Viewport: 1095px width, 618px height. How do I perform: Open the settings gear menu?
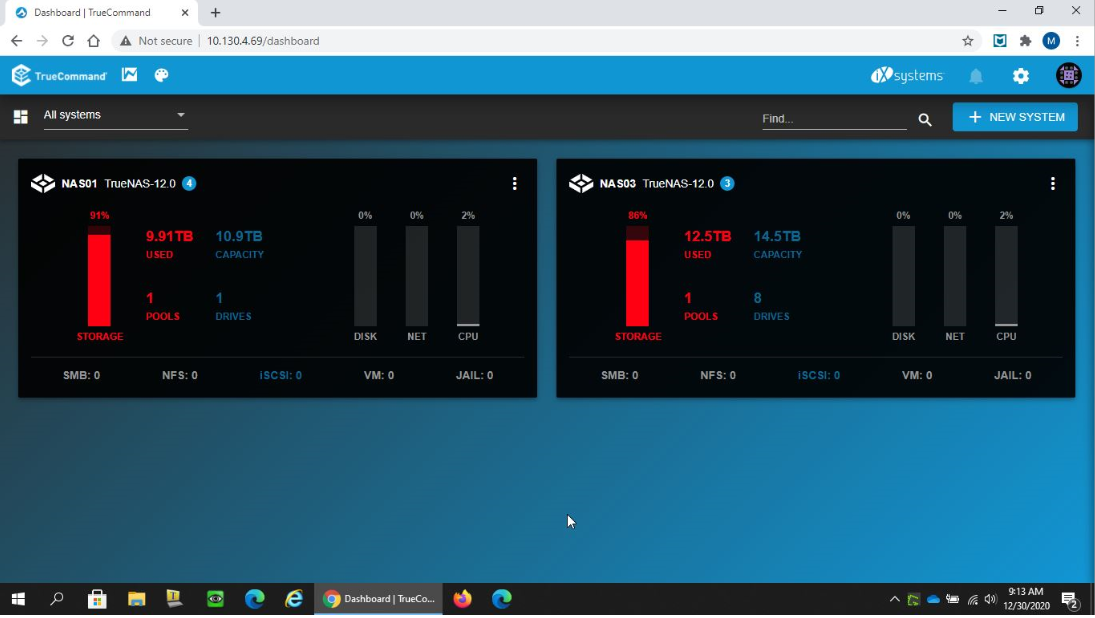(x=1020, y=75)
